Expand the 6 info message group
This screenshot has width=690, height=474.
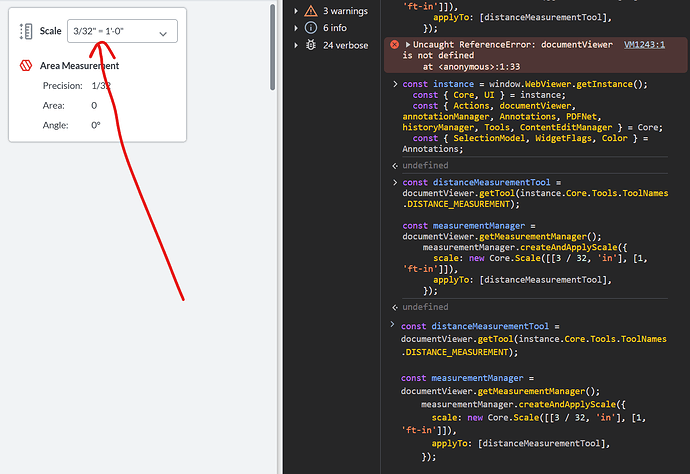coord(296,28)
